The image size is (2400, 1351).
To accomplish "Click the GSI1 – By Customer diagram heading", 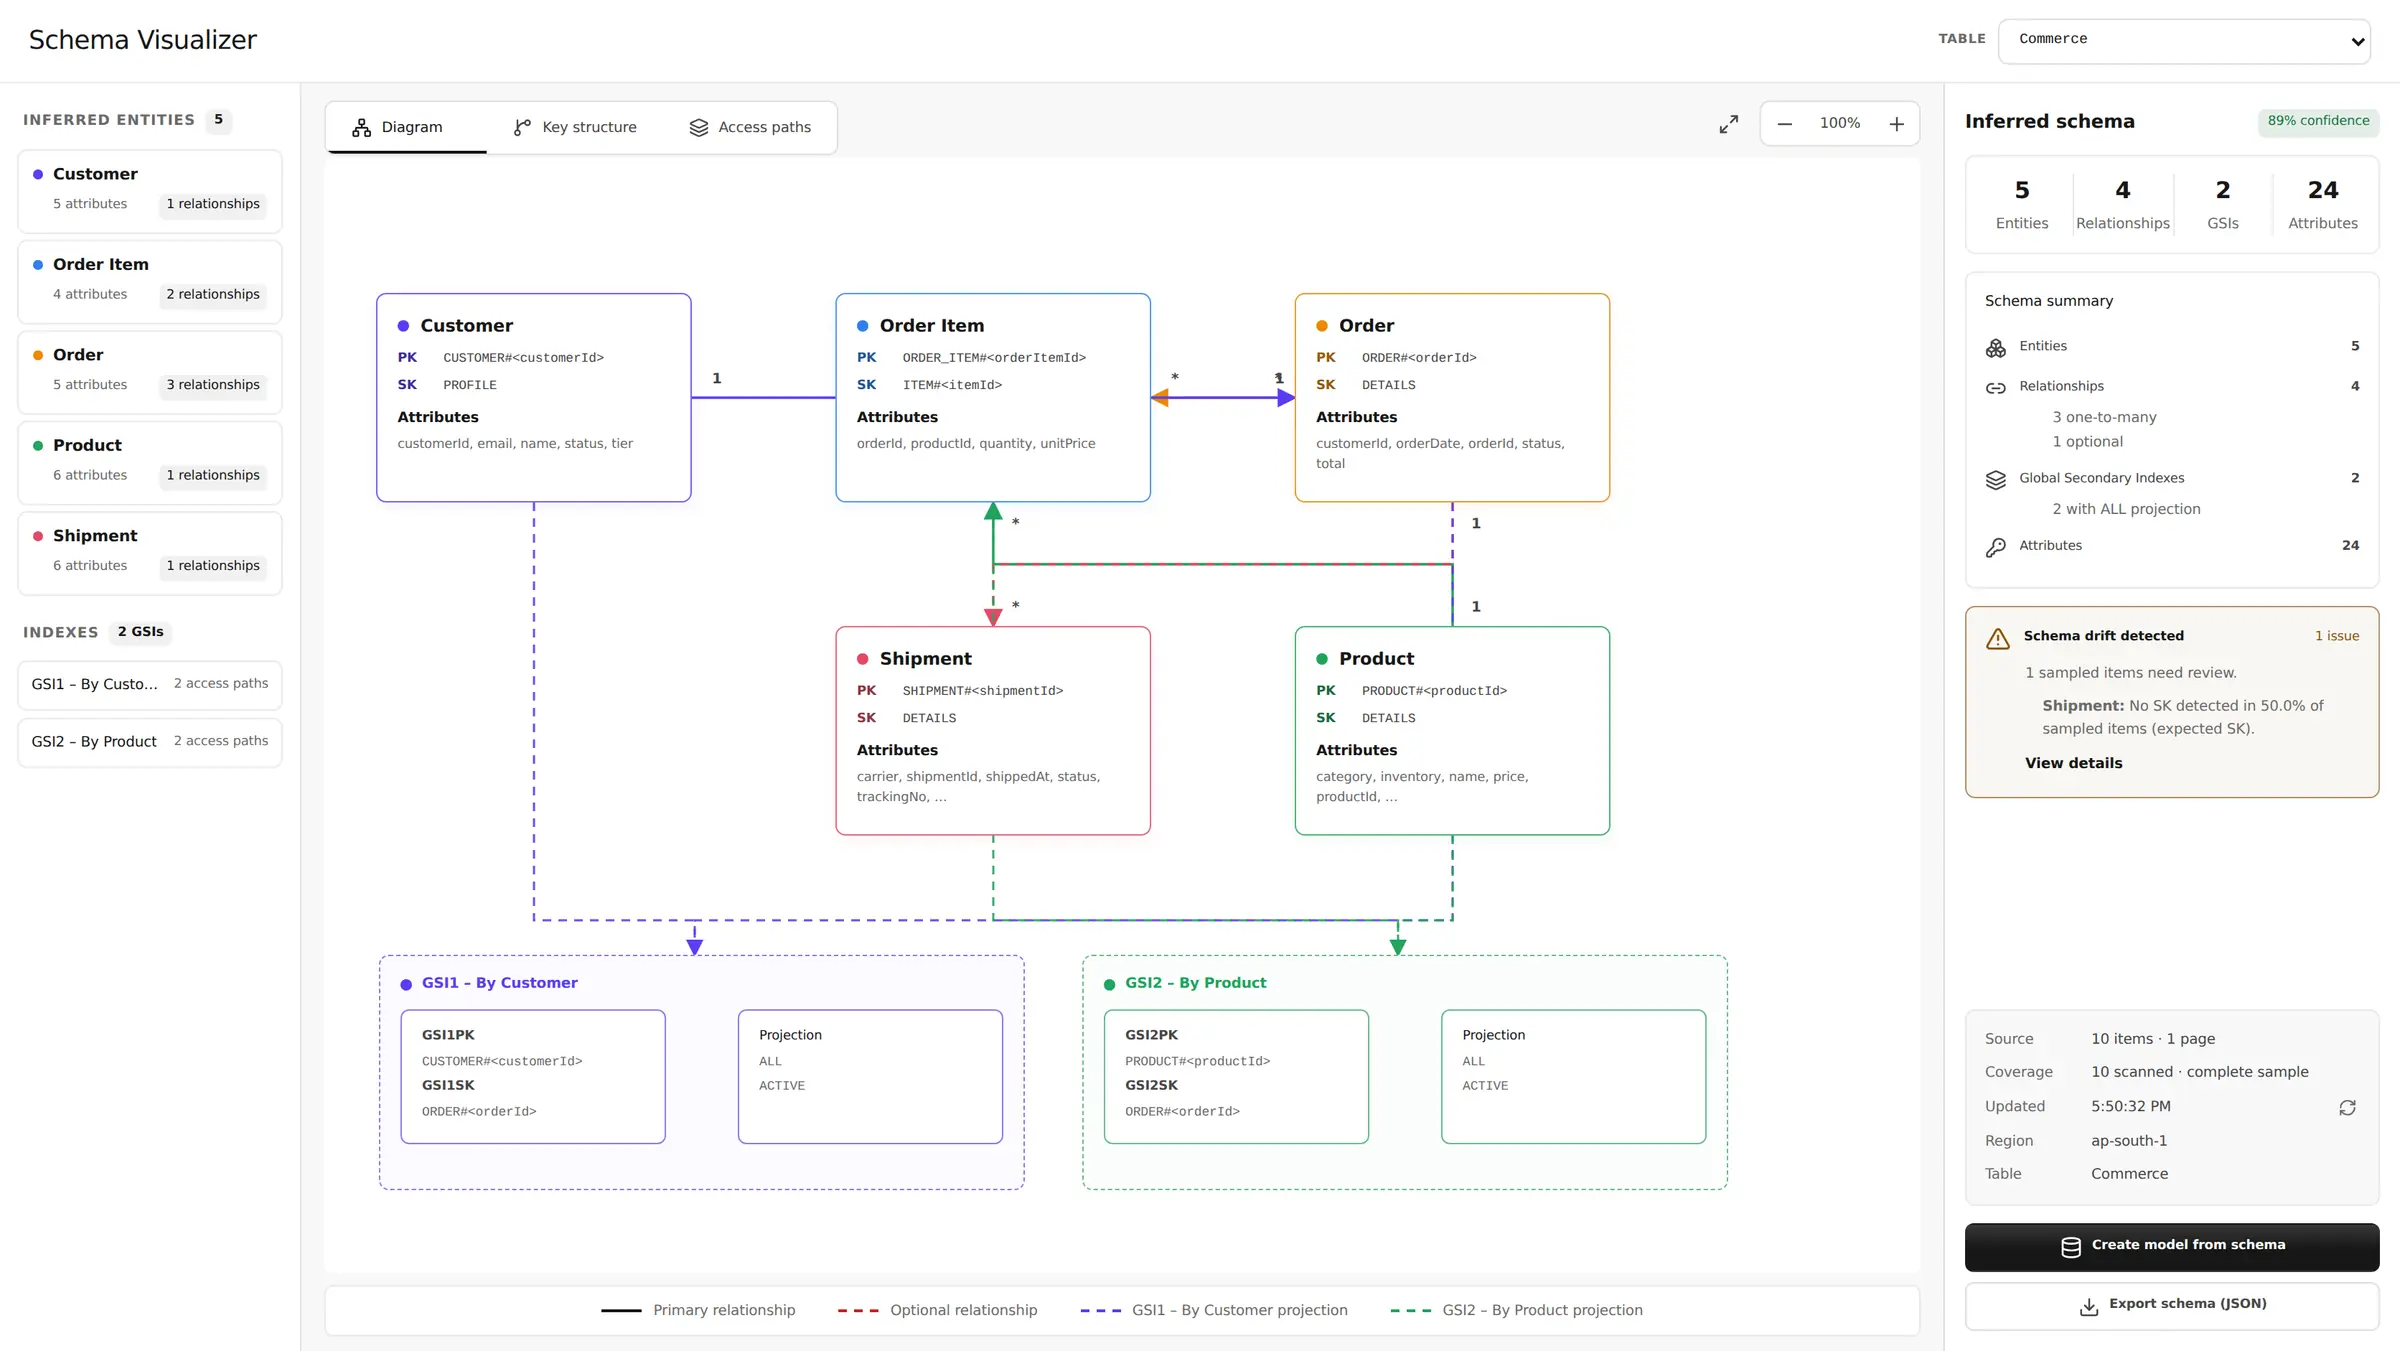I will pos(499,983).
